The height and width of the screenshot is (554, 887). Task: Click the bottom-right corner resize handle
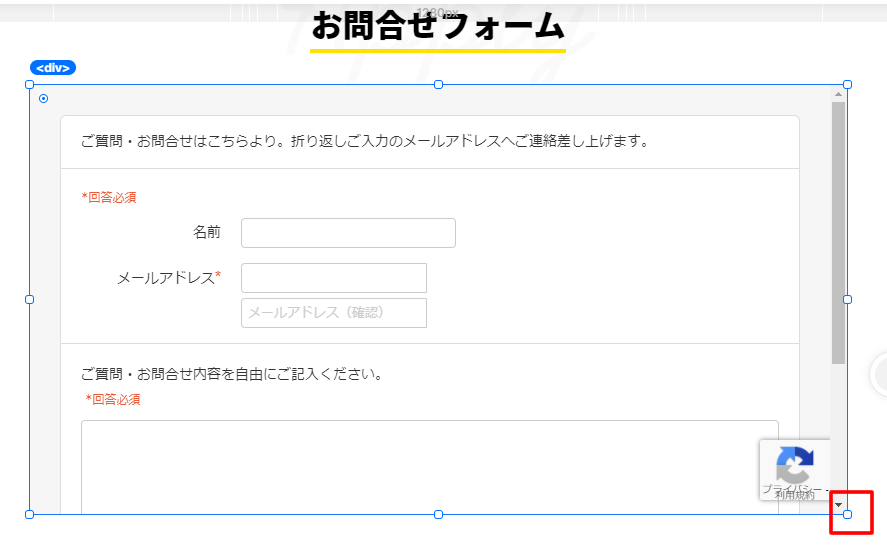click(x=848, y=514)
